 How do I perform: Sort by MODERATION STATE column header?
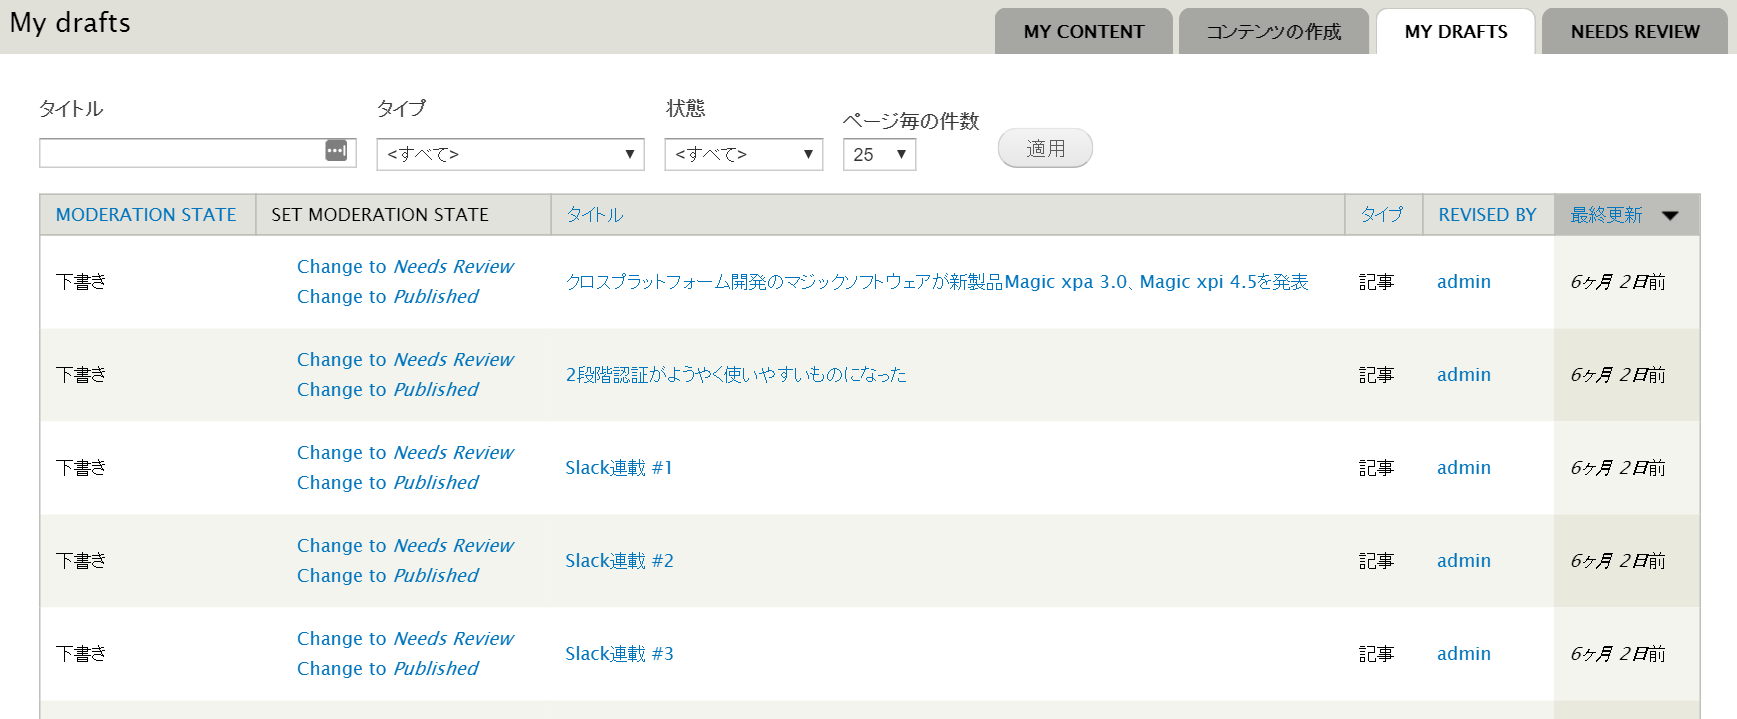146,215
